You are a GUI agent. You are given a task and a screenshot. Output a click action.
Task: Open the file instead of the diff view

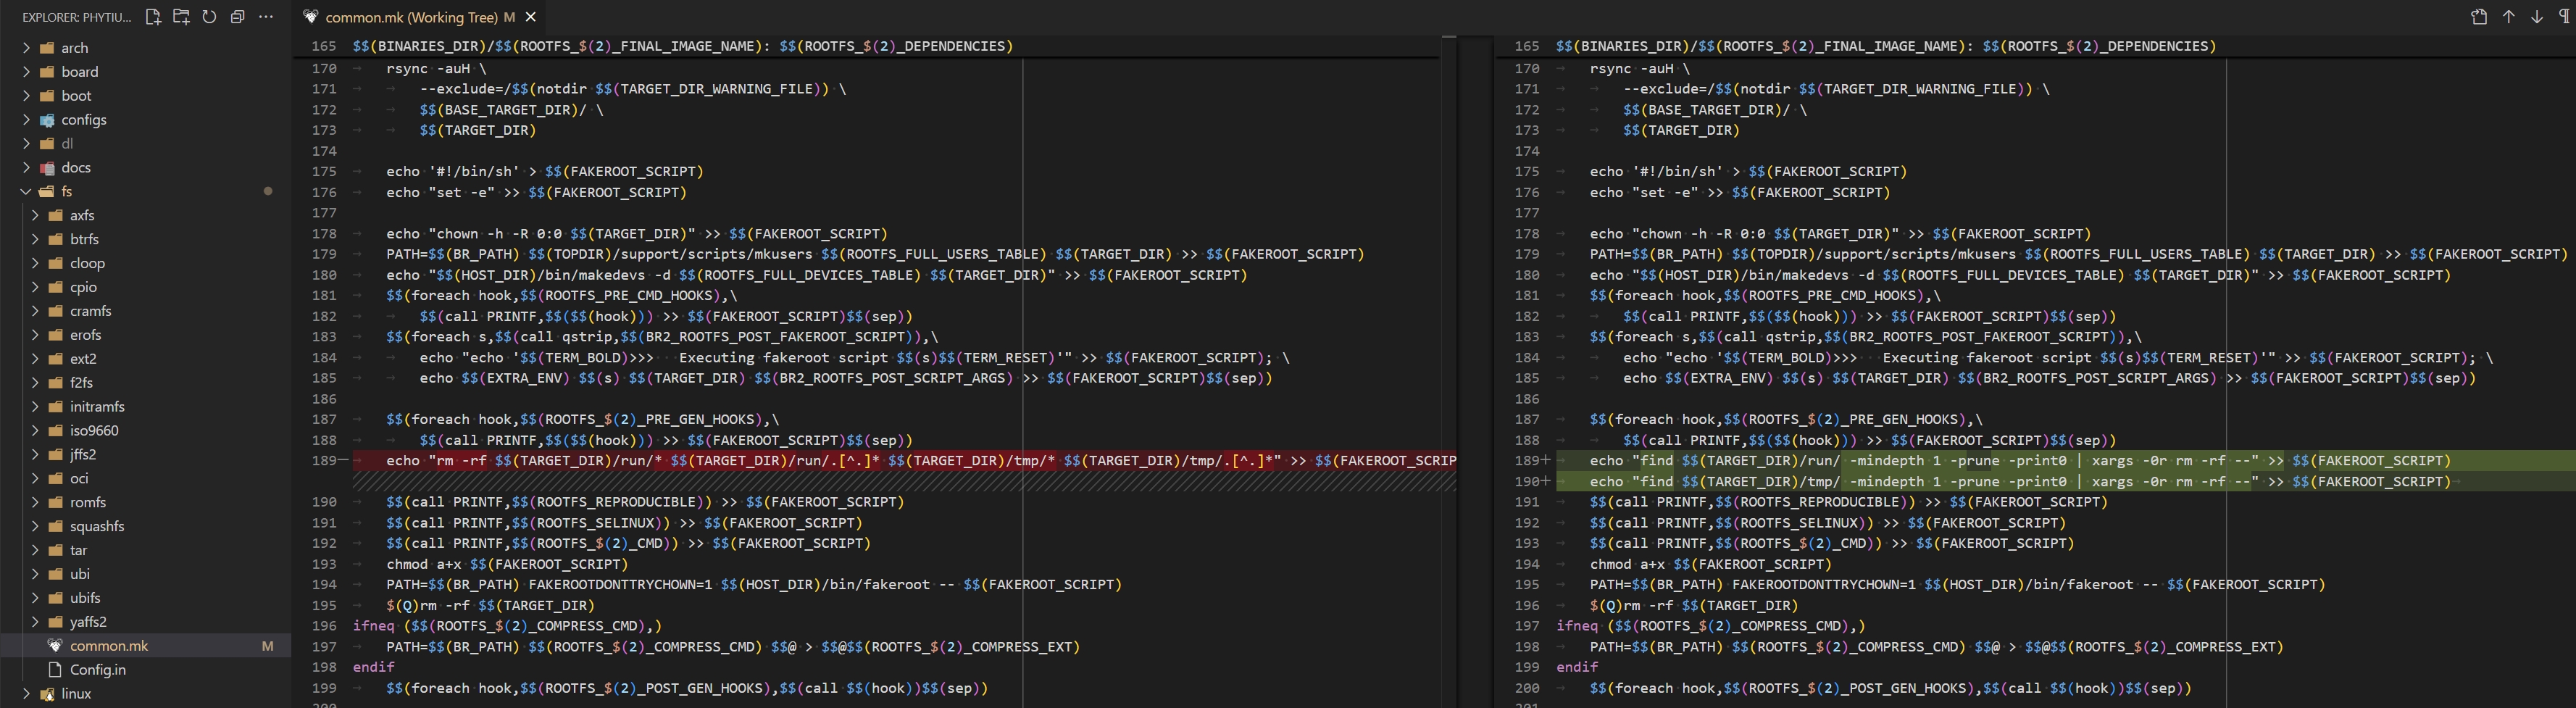(2480, 17)
